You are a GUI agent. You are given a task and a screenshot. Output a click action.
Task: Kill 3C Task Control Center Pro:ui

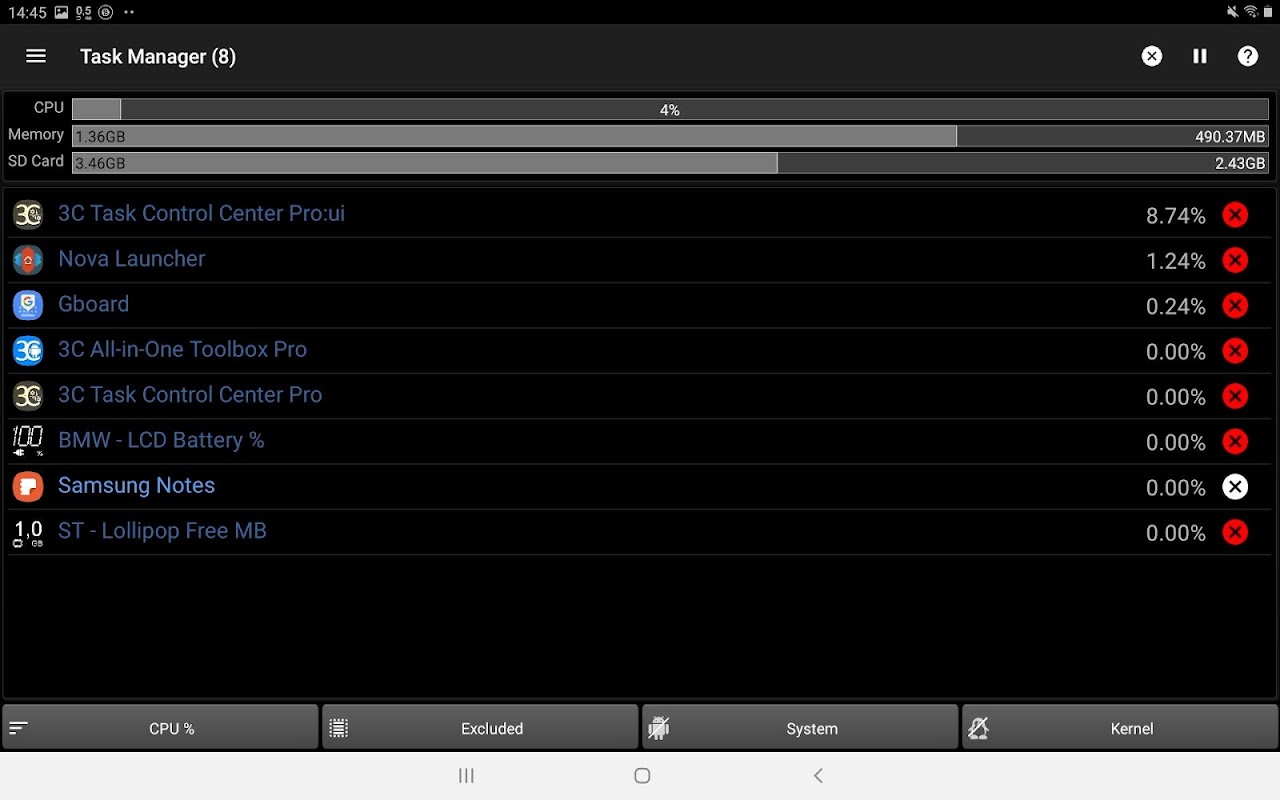(1235, 215)
